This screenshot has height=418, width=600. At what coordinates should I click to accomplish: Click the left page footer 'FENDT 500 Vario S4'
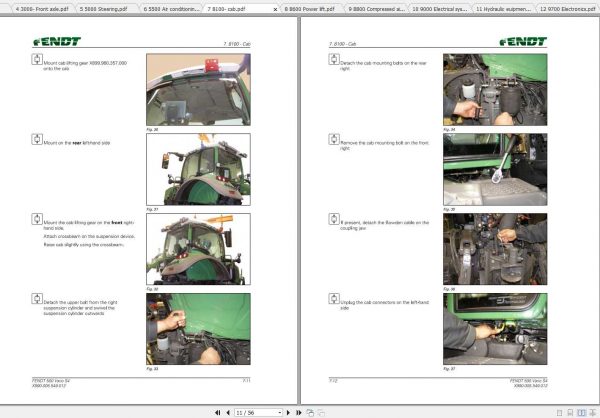click(x=51, y=380)
